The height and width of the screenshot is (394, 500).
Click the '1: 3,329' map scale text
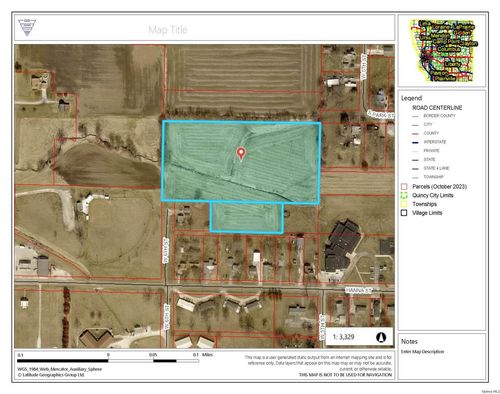(343, 337)
